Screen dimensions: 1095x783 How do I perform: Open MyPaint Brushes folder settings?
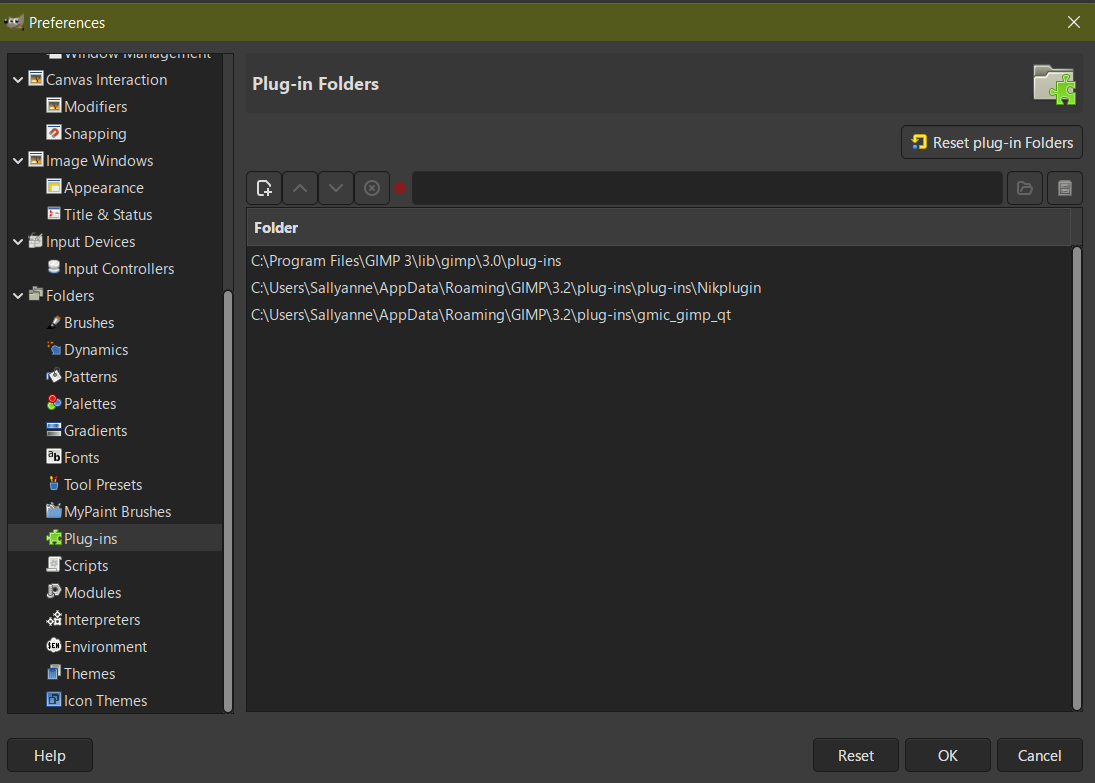pyautogui.click(x=117, y=511)
